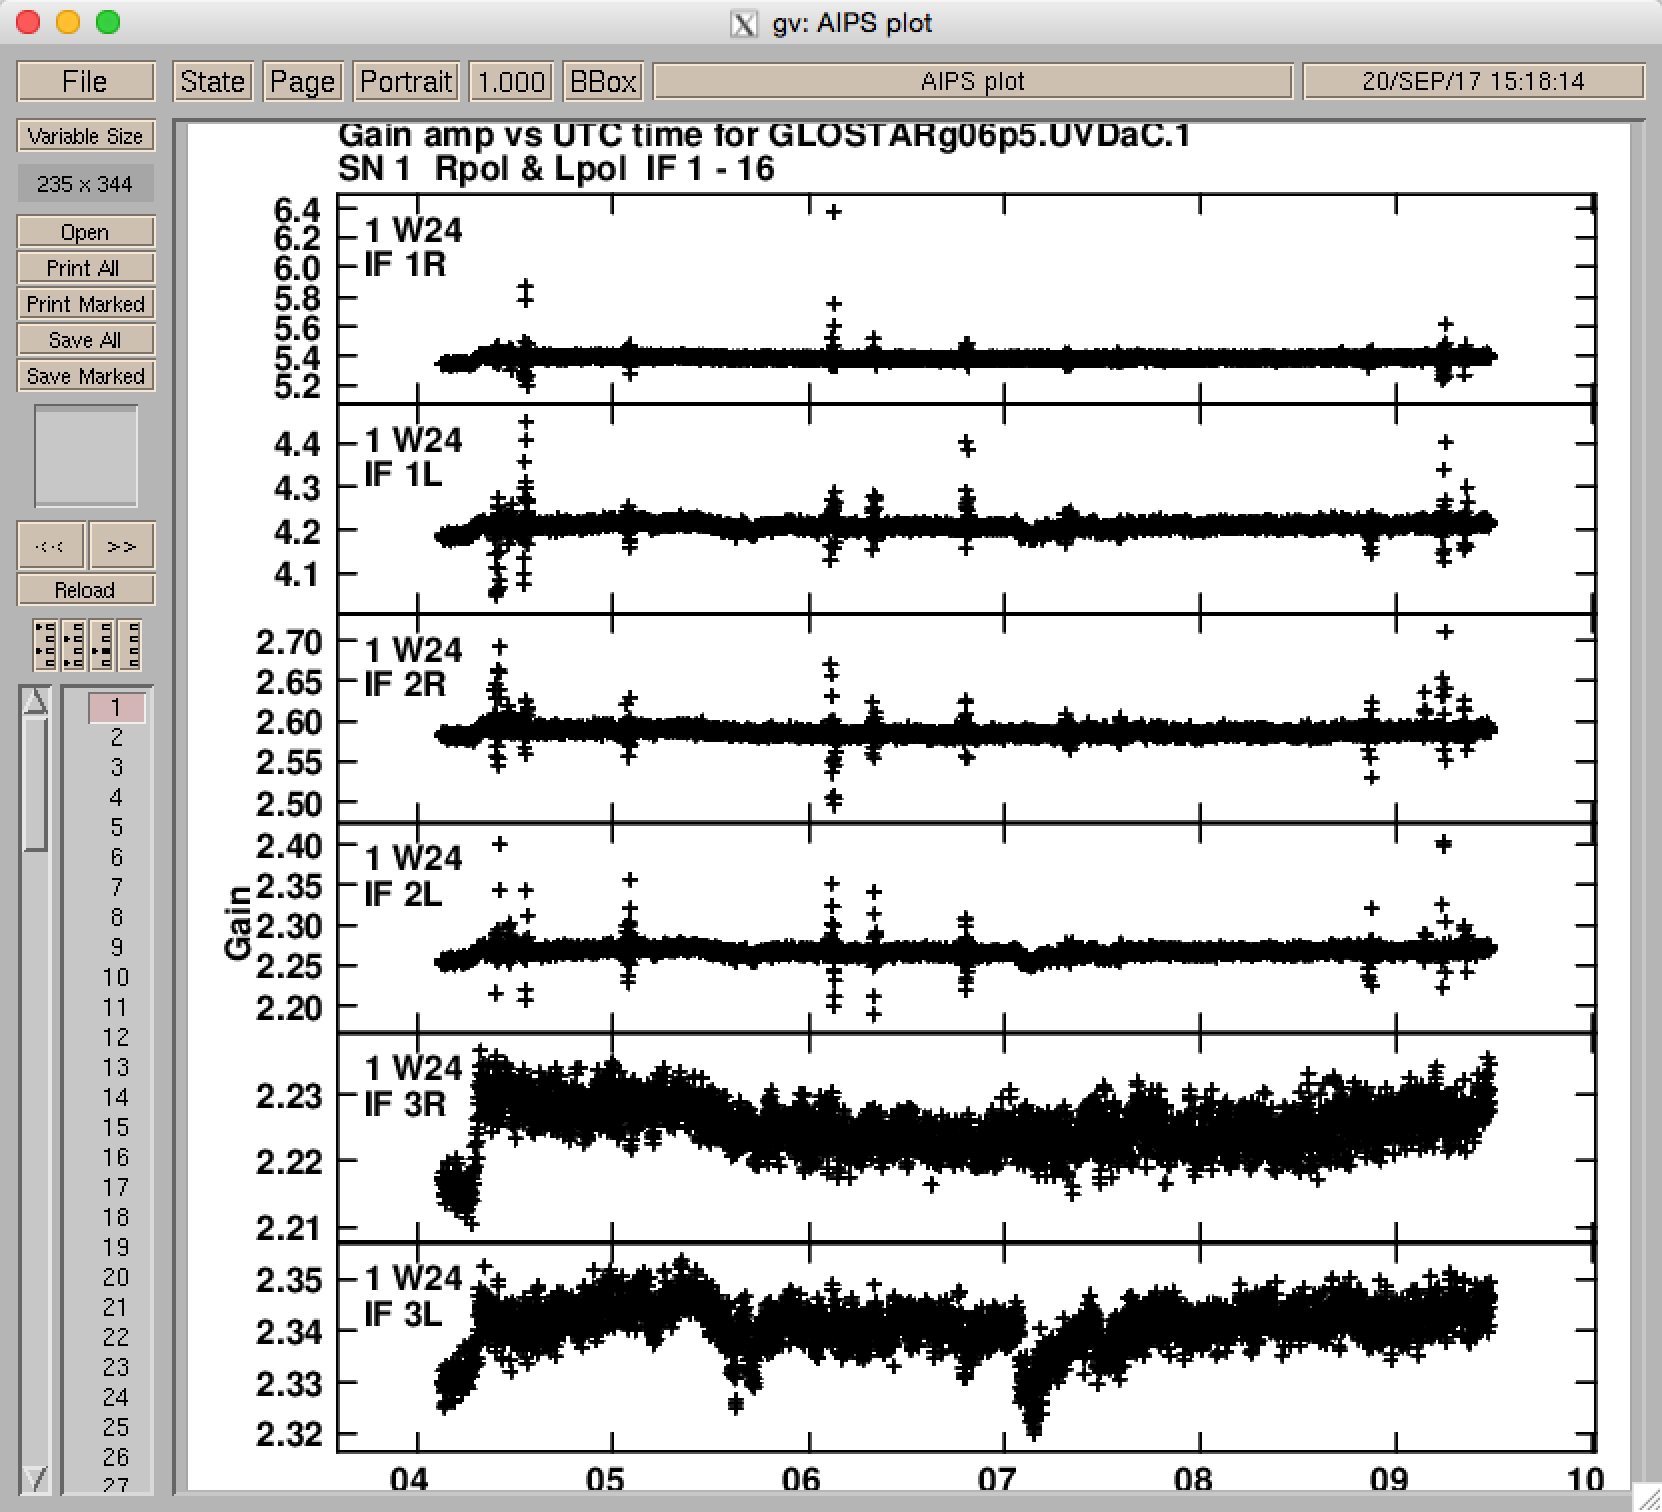Open the BBox media menu
Screen dimensions: 1662x1512
(602, 81)
